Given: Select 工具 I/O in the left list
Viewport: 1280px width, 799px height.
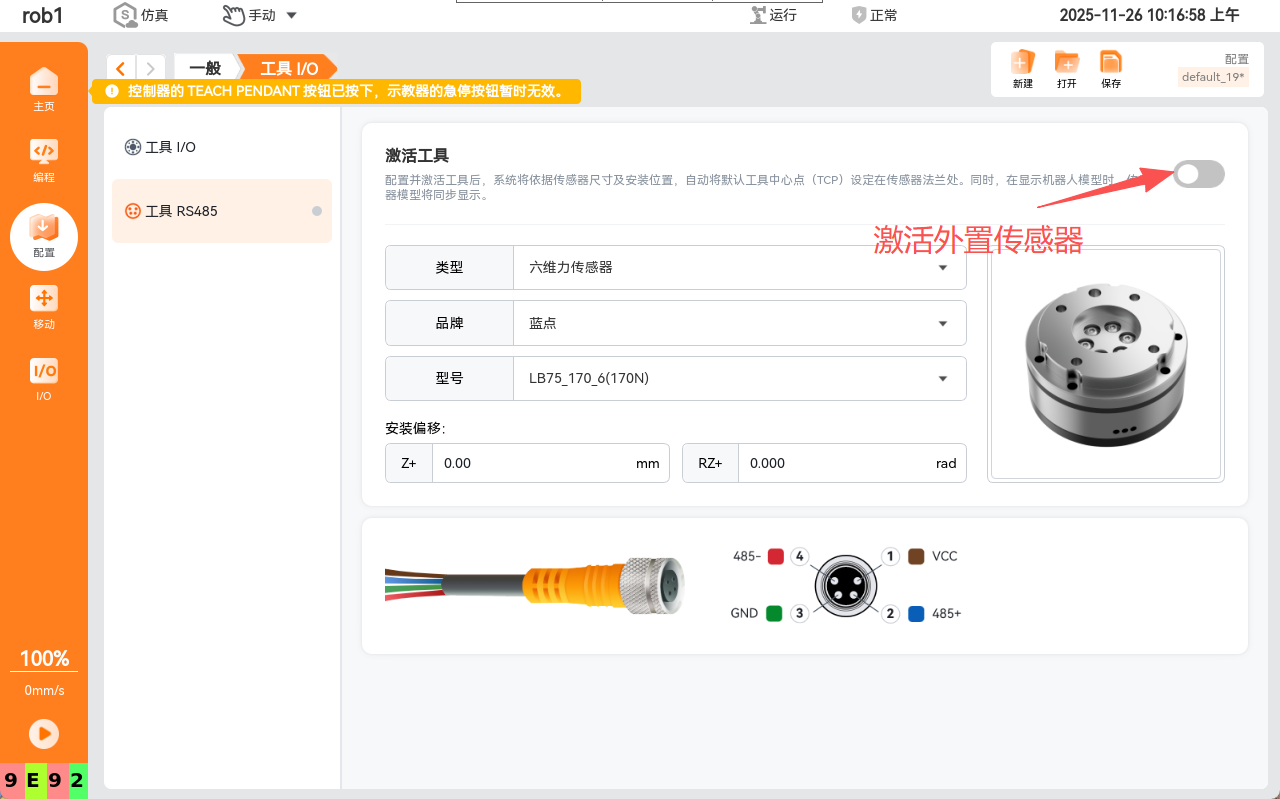Looking at the screenshot, I should [171, 147].
